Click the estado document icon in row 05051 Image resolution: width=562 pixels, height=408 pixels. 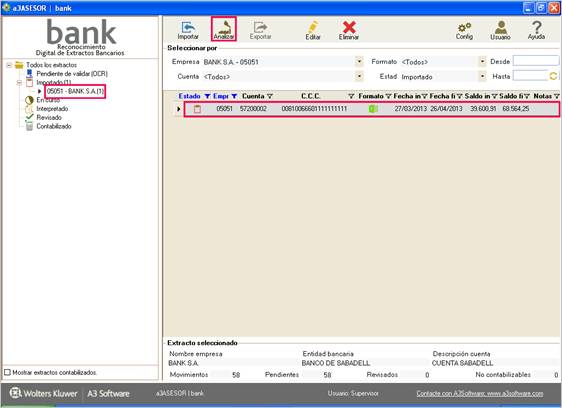[x=197, y=109]
